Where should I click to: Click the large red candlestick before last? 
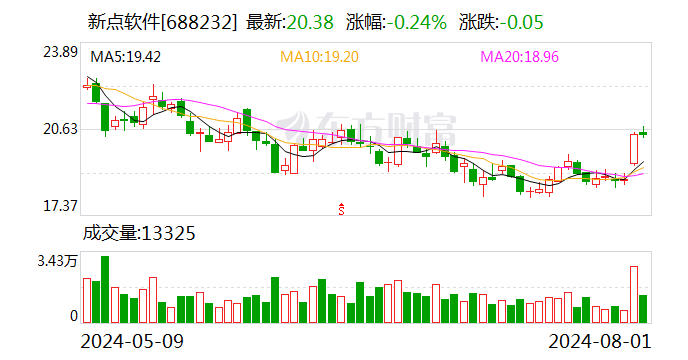[x=634, y=149]
